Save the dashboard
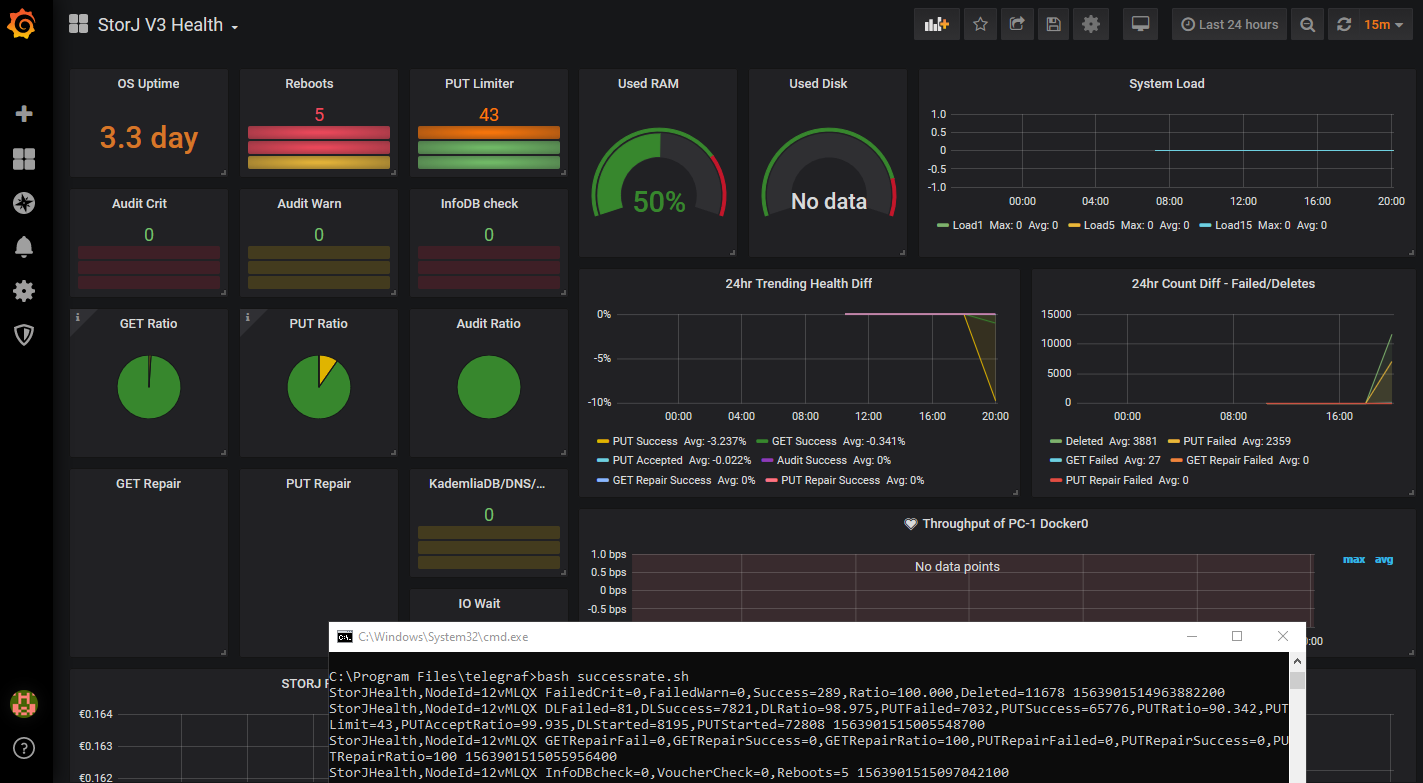 pyautogui.click(x=1053, y=25)
